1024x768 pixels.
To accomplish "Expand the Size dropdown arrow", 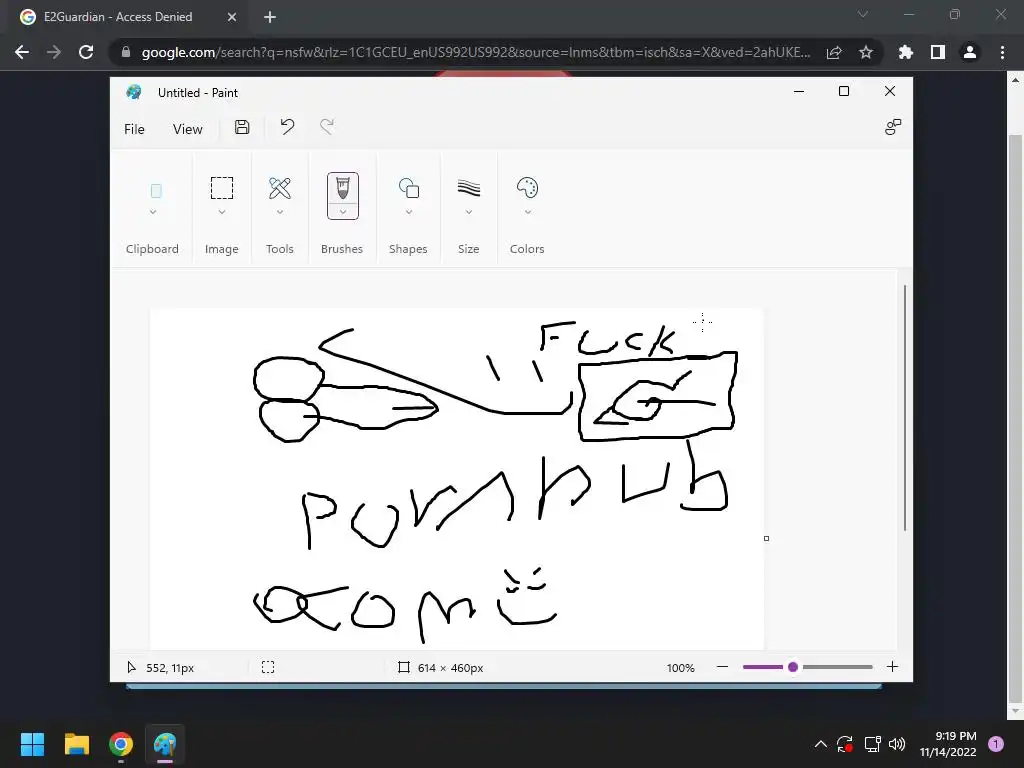I will (x=469, y=212).
